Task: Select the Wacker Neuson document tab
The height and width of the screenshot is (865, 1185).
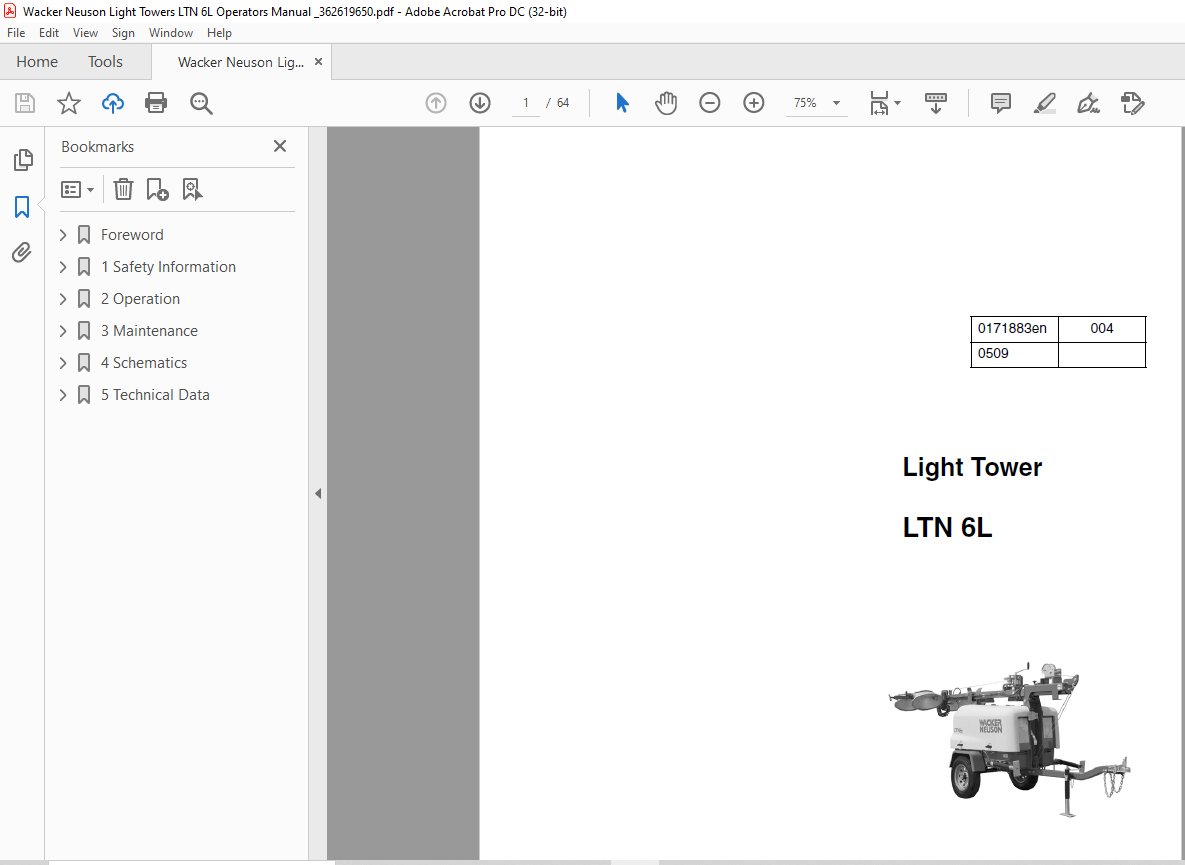Action: point(240,62)
